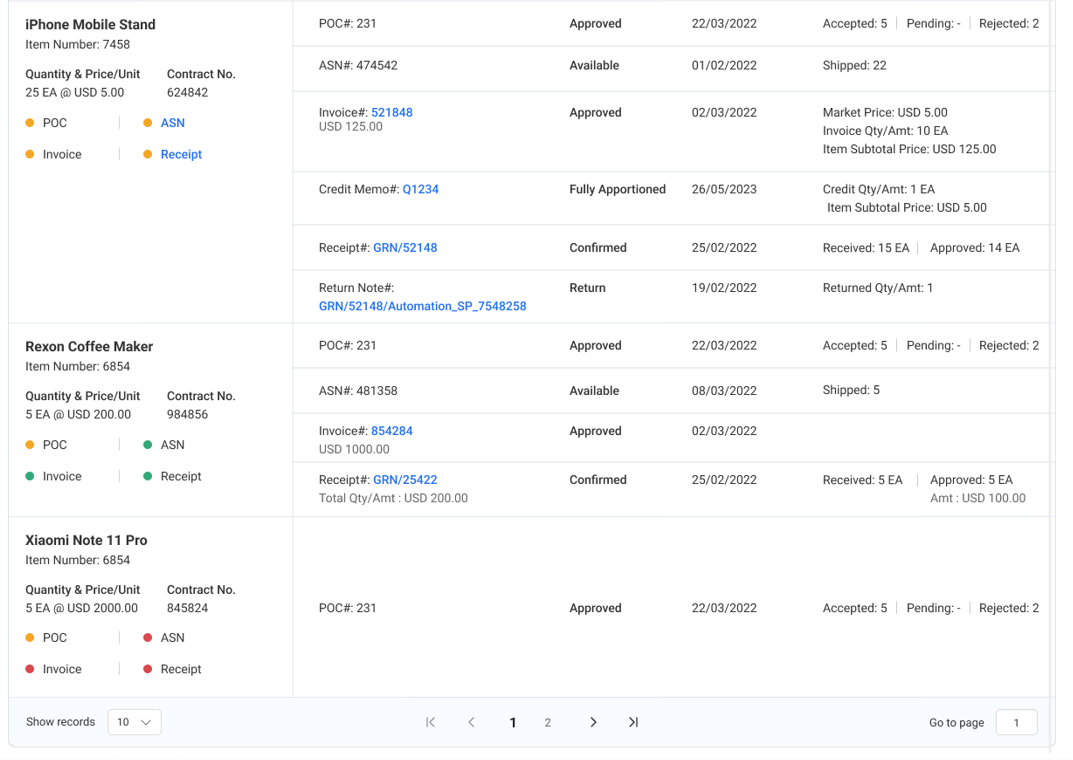The height and width of the screenshot is (760, 1073).
Task: Click USD 125.00 under invoice 521848
Action: [350, 127]
